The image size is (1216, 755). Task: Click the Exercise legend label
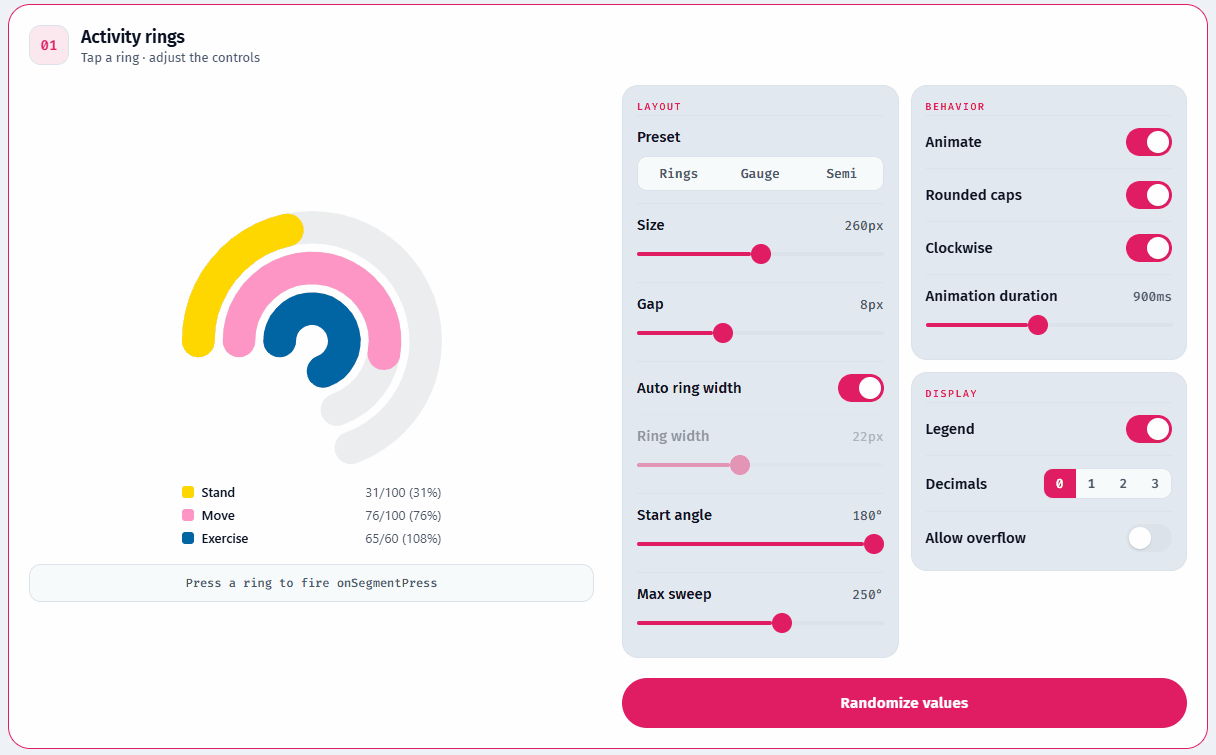tap(225, 538)
